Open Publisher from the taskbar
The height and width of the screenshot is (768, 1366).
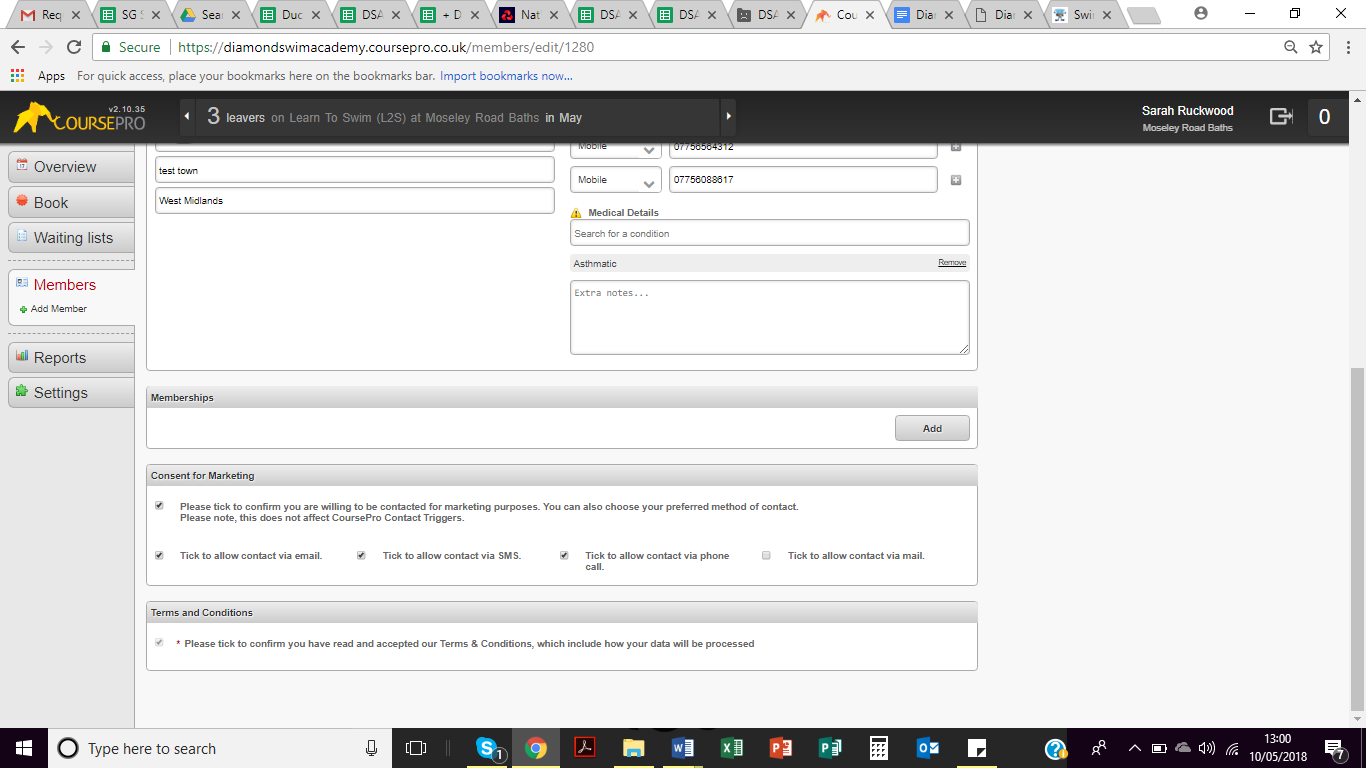point(830,748)
